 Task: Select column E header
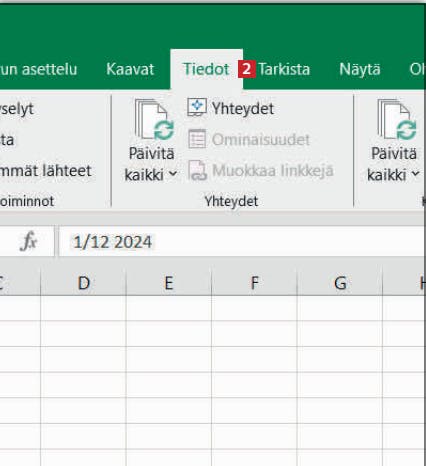[169, 283]
